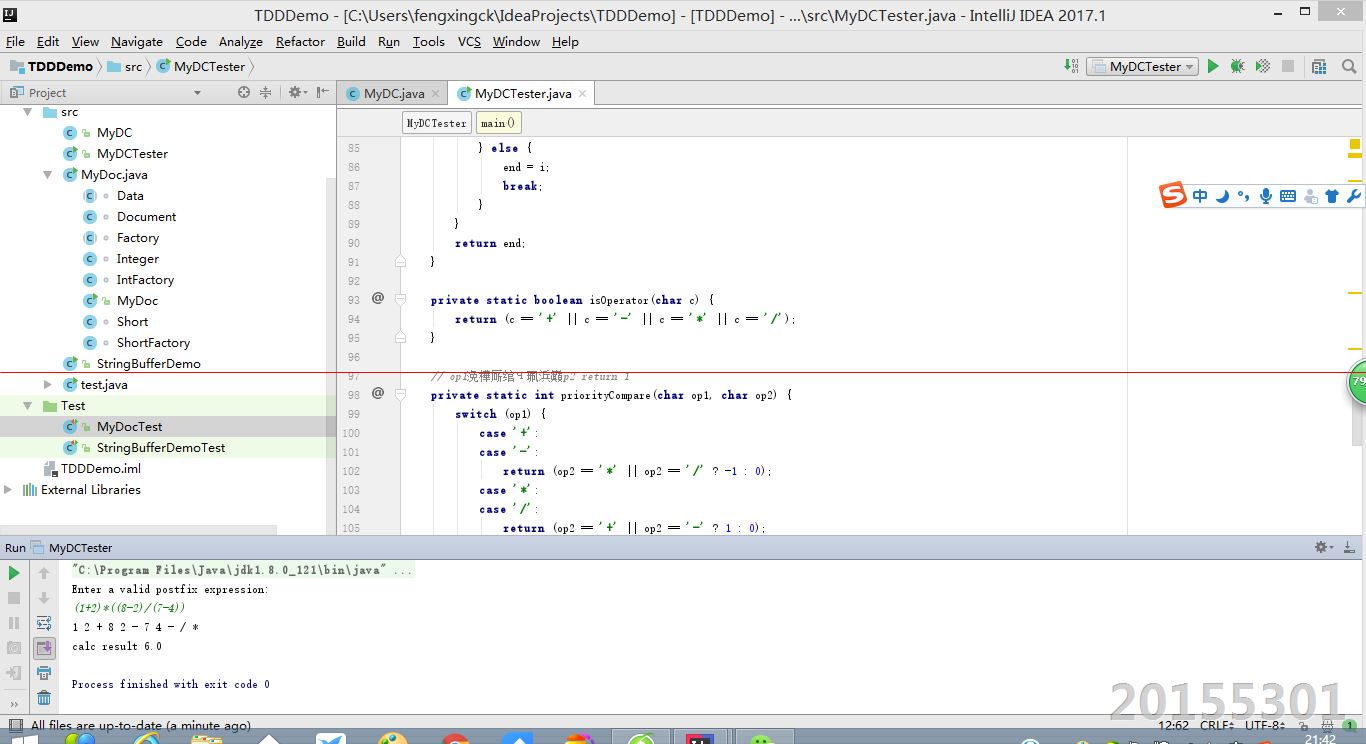Click the Up Stack Trace arrow
Image resolution: width=1366 pixels, height=744 pixels.
44,573
